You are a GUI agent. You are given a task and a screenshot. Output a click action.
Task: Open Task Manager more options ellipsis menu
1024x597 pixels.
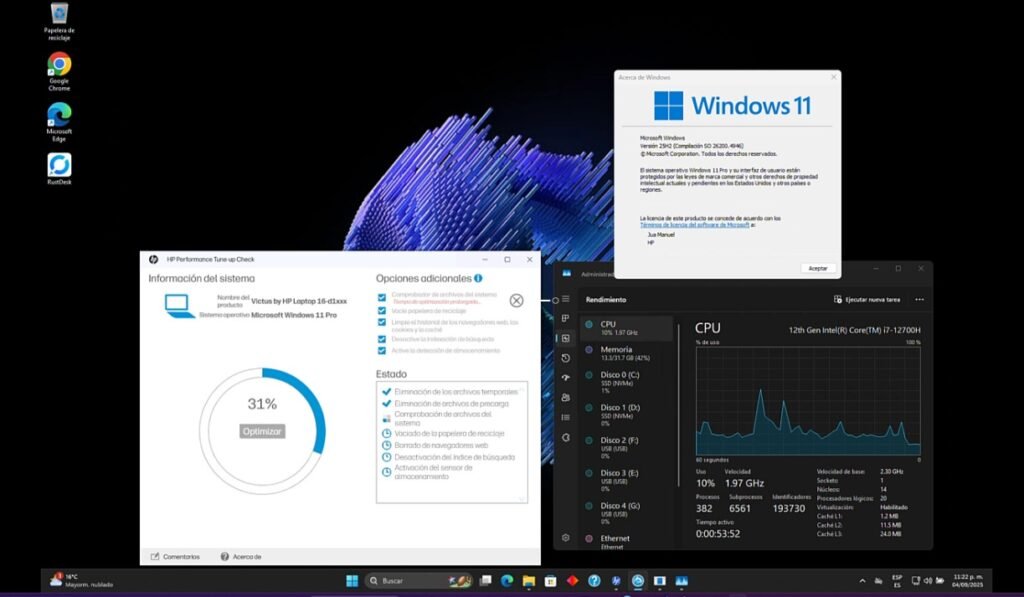919,299
